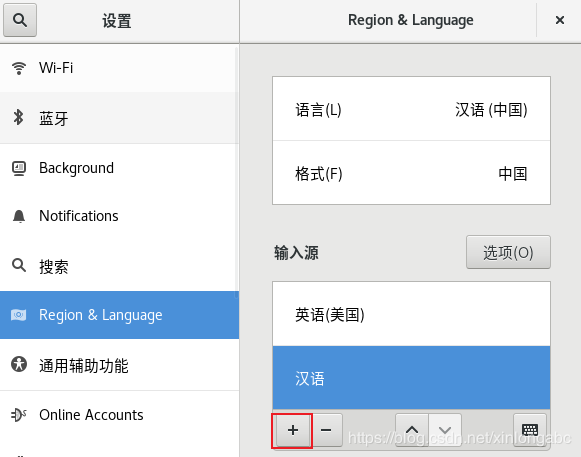Open Online Accounts panel
The width and height of the screenshot is (581, 457).
point(119,415)
